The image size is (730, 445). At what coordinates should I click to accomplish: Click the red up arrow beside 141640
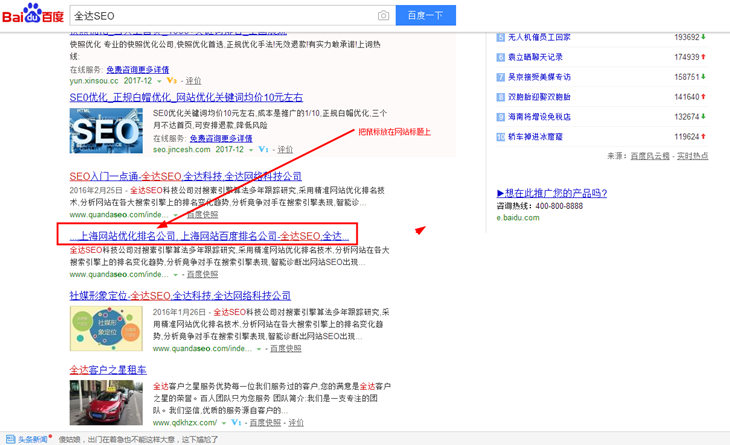pyautogui.click(x=703, y=97)
